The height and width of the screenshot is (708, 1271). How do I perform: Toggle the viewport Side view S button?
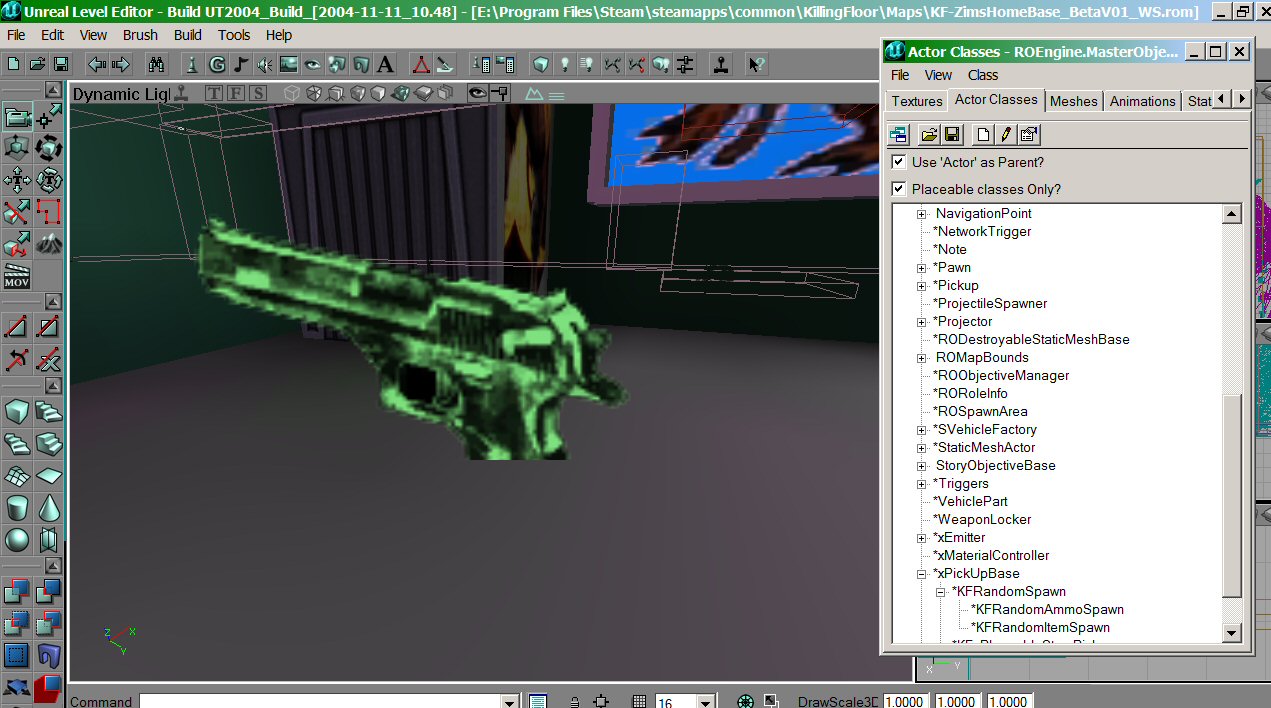[258, 93]
